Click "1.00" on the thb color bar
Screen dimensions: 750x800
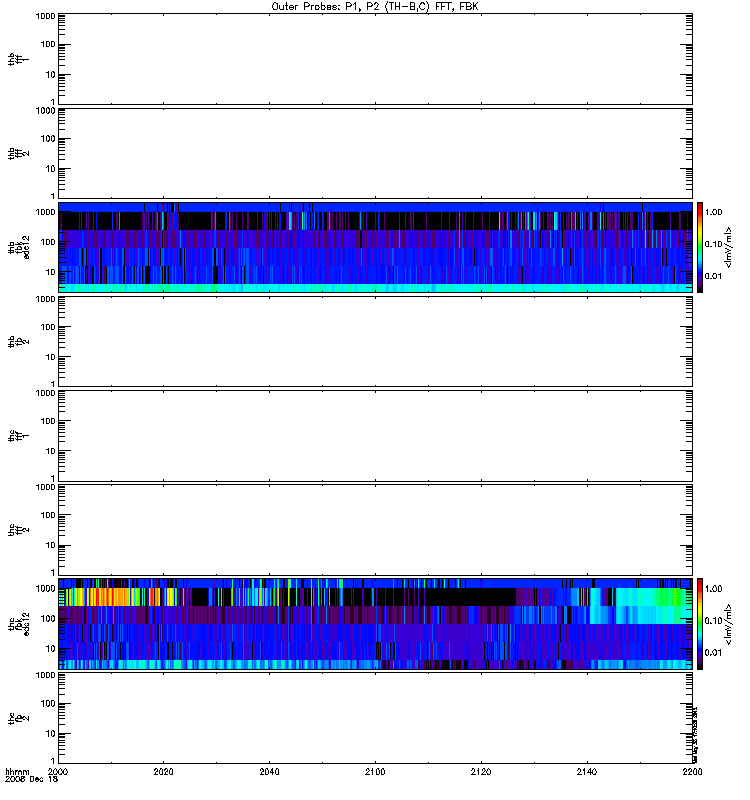(713, 212)
